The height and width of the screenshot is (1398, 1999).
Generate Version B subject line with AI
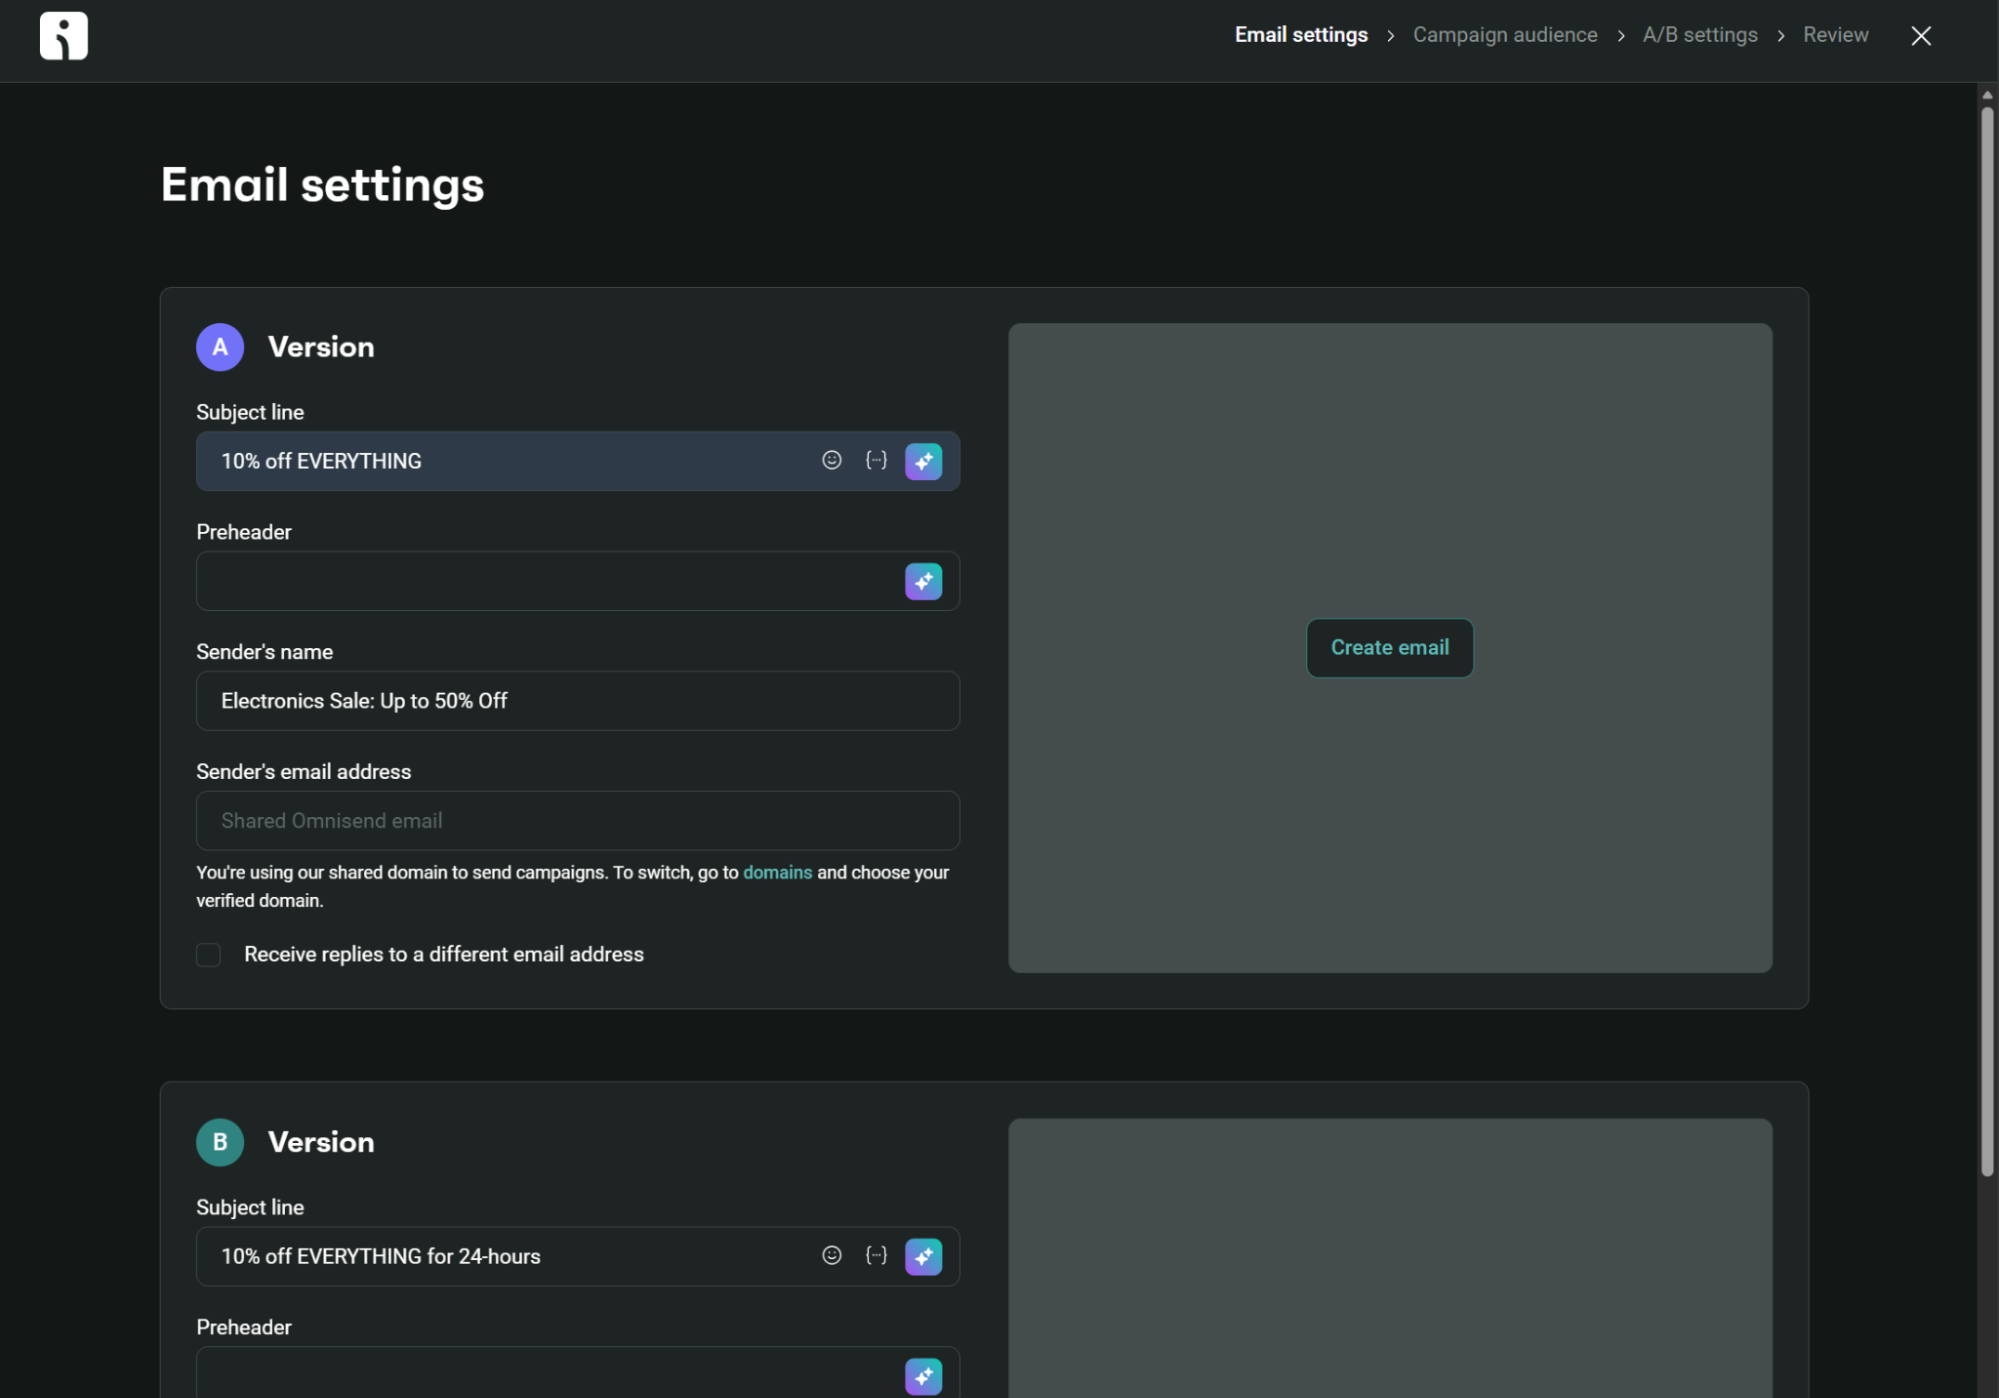click(x=924, y=1256)
